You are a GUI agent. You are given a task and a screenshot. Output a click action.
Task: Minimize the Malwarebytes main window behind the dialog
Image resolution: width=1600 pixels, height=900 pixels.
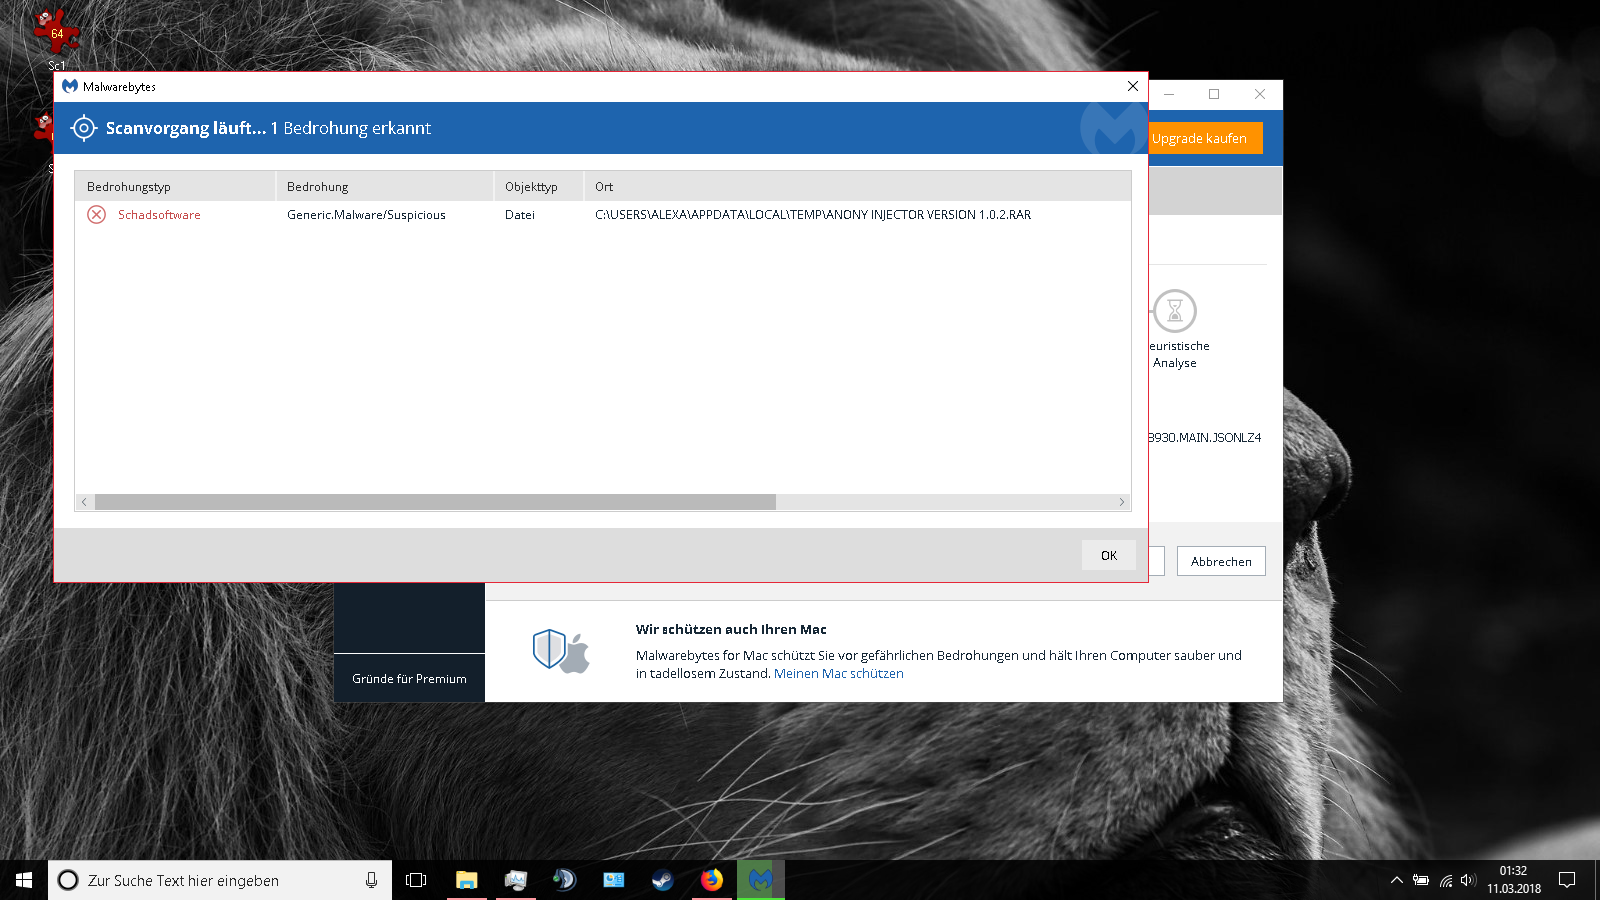tap(1168, 94)
